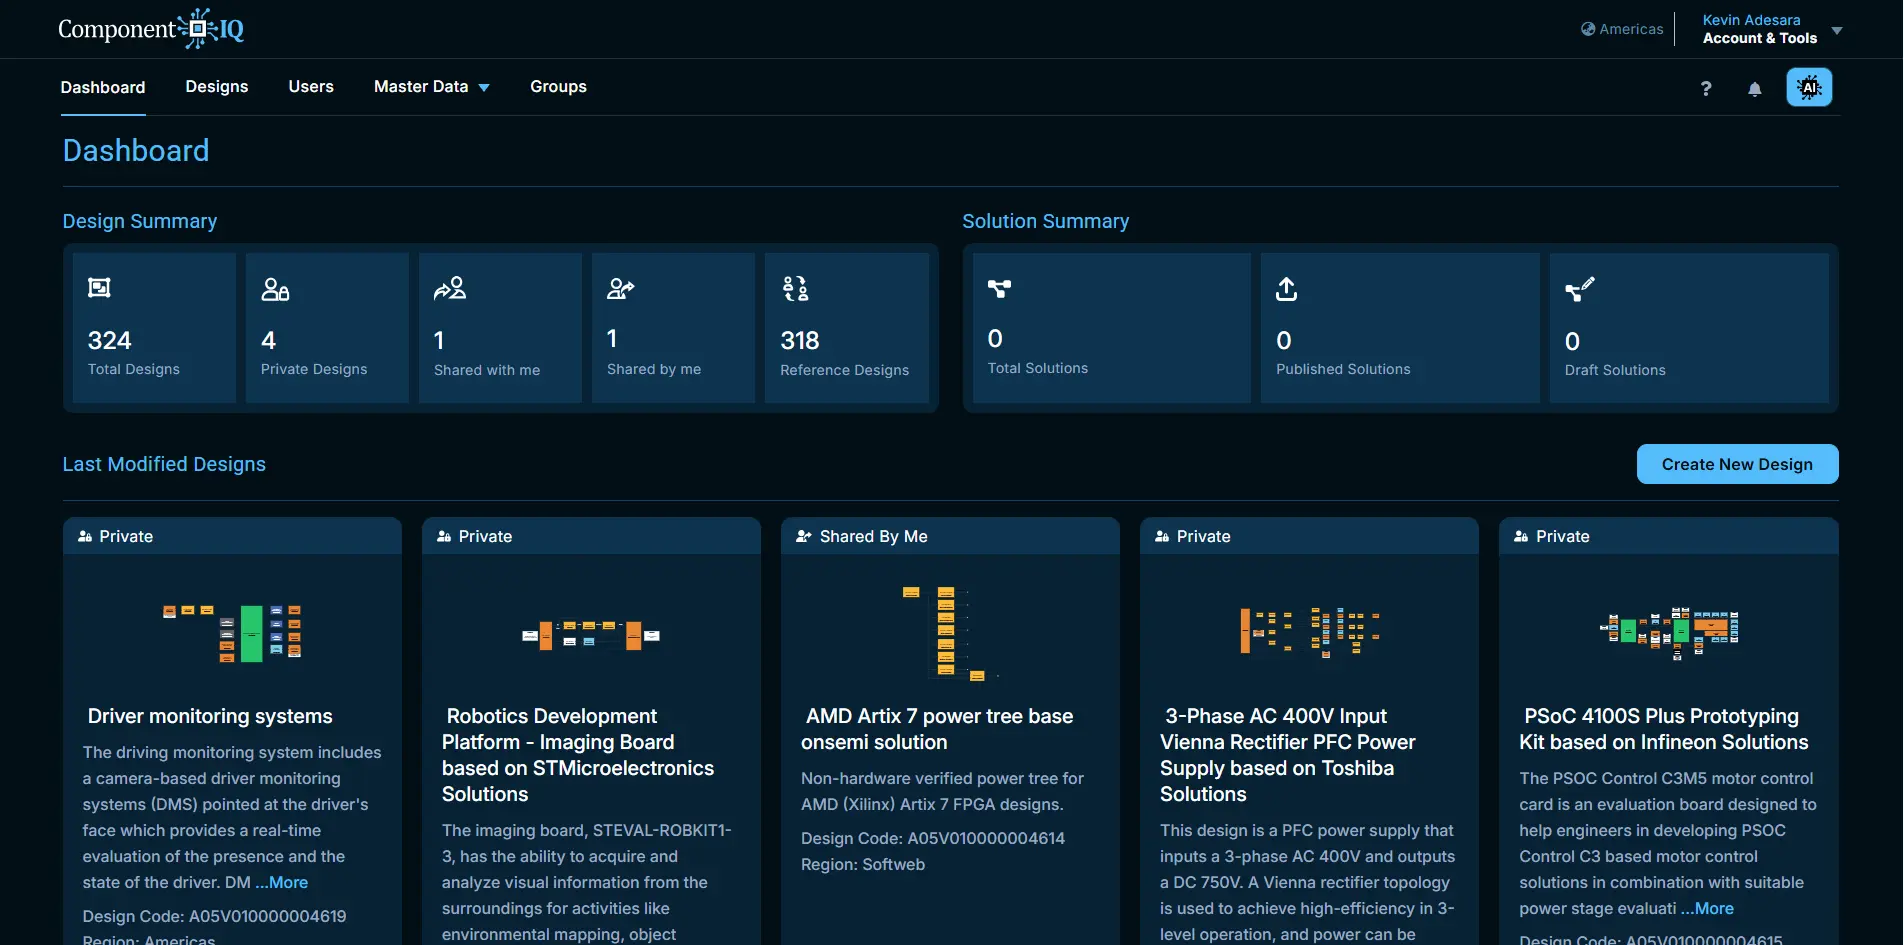Expand the Master Data menu arrow
This screenshot has width=1904, height=945.
tap(484, 88)
